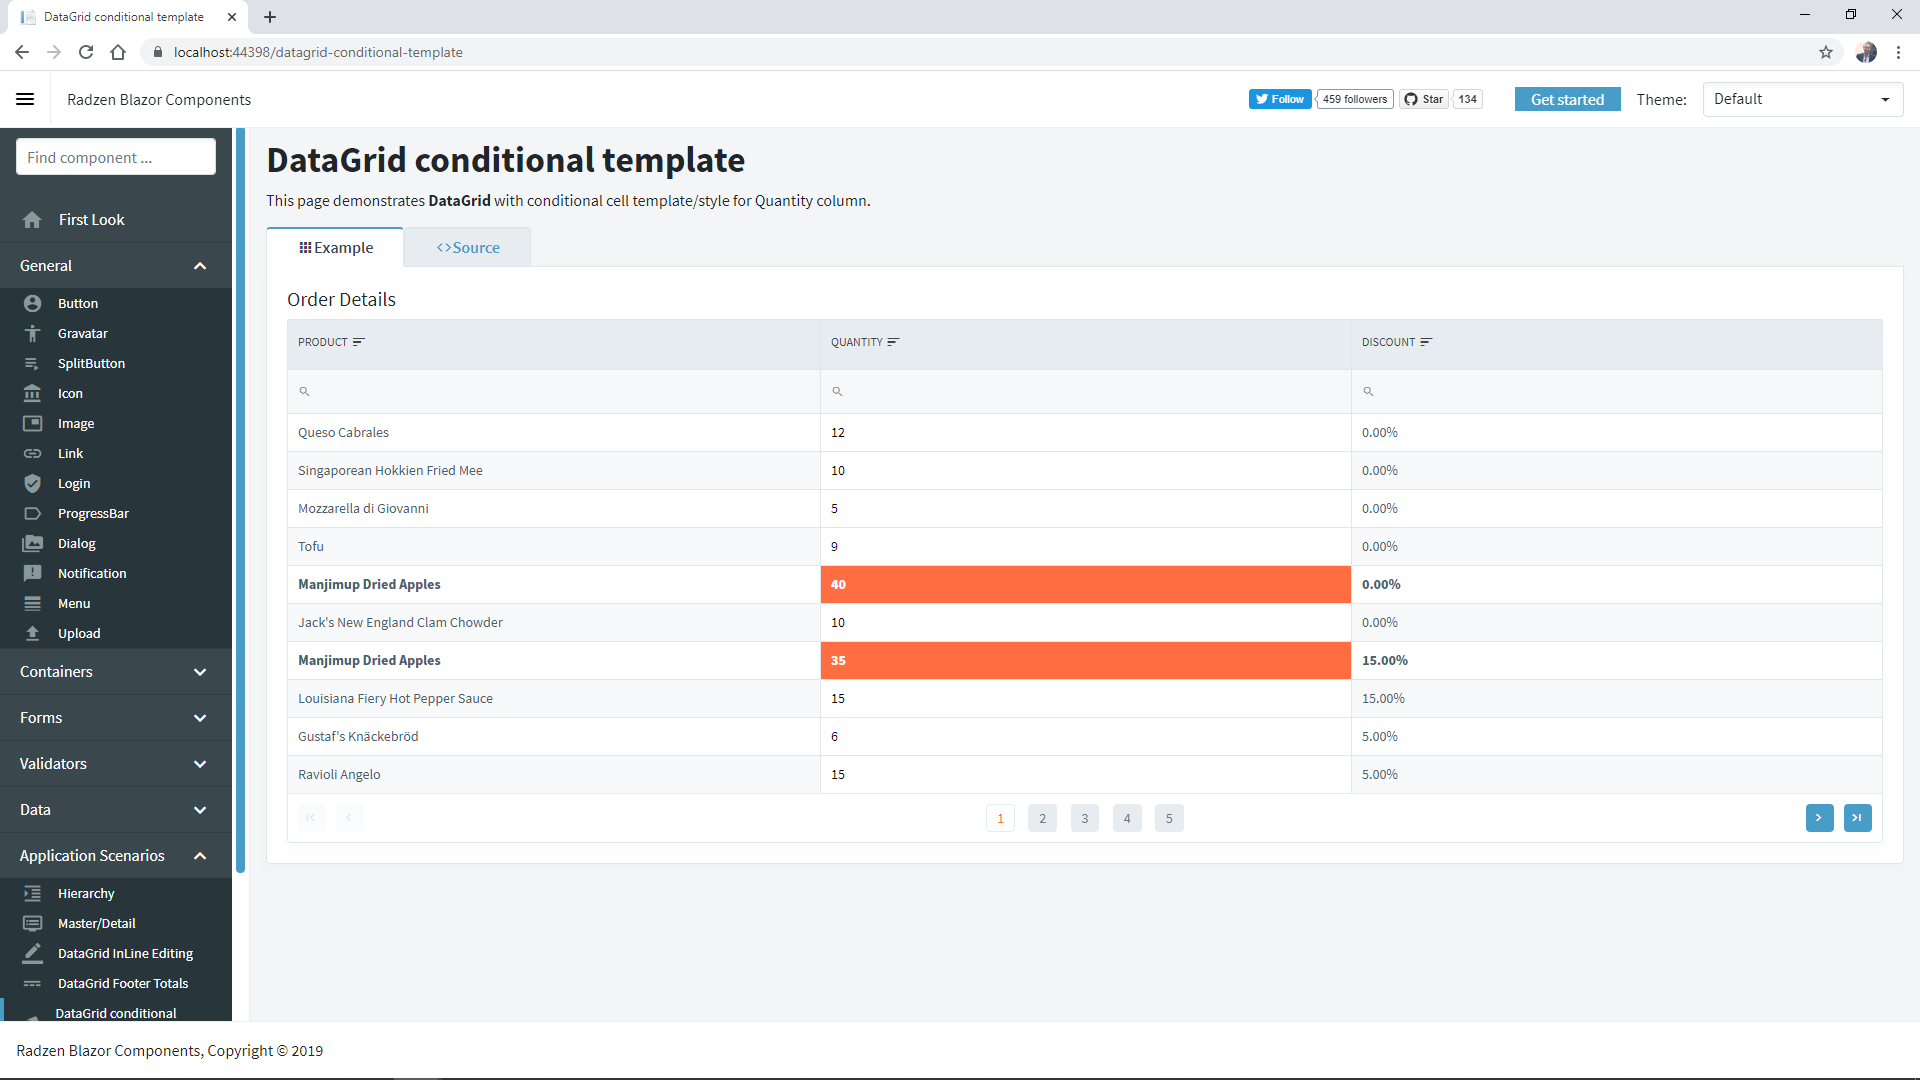
Task: Go to last page using pagination icon
Action: [x=1857, y=818]
